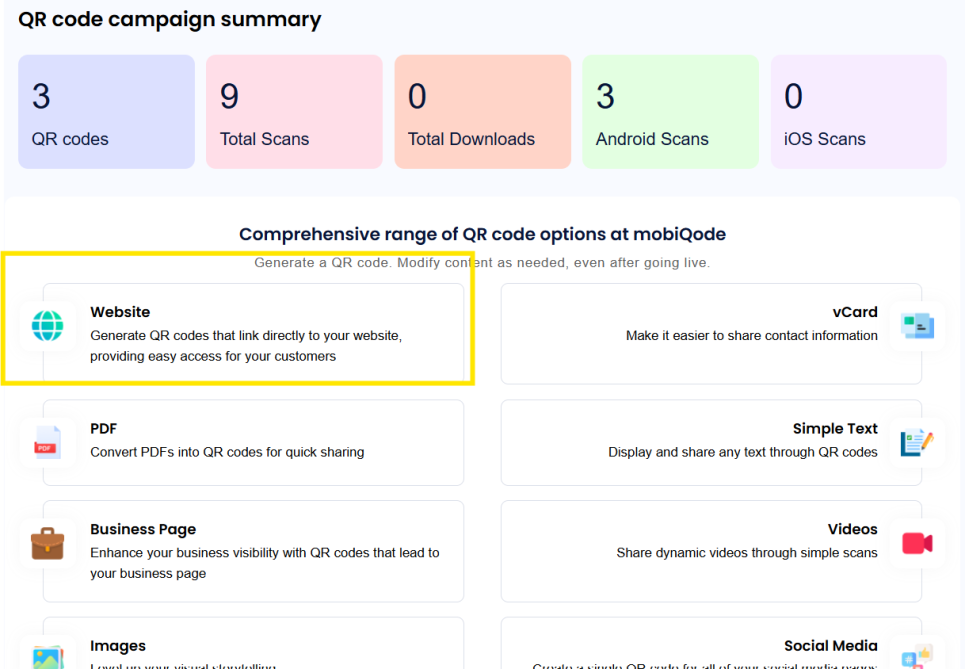Click the Android Scans summary card
The width and height of the screenshot is (965, 669).
pos(670,112)
